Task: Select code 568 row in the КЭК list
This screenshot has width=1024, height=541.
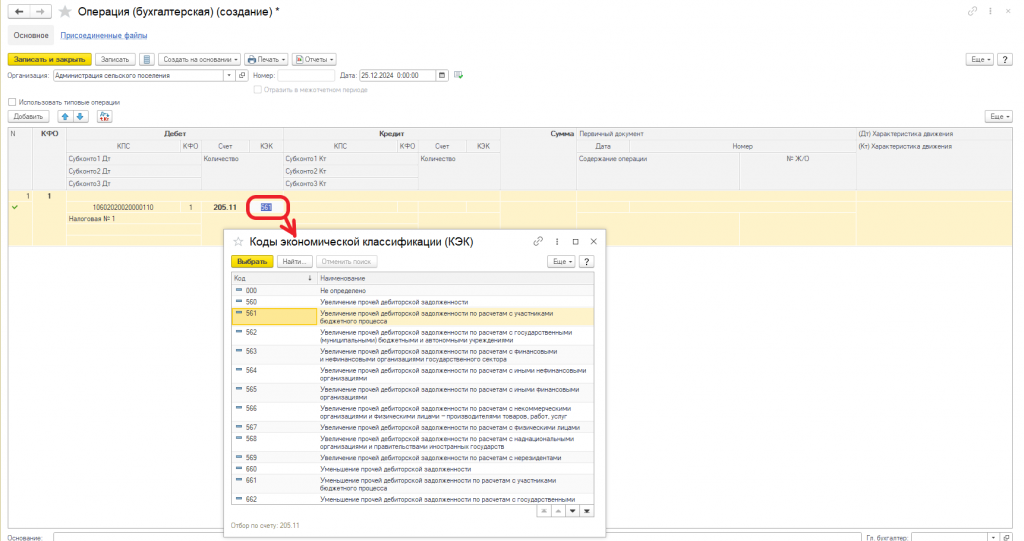Action: click(x=413, y=442)
